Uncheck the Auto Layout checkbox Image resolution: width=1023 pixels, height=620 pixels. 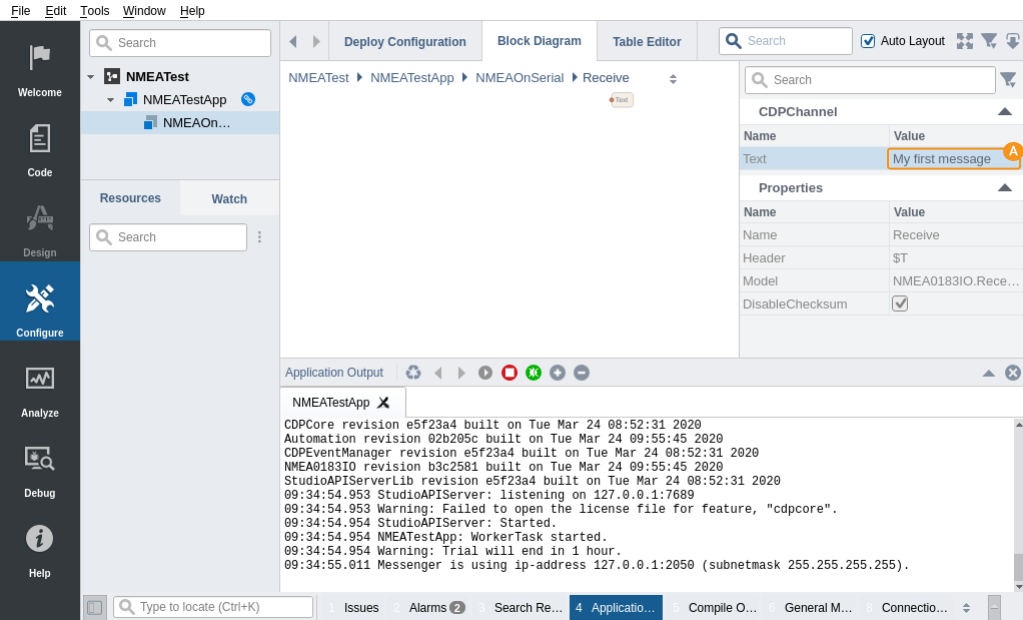tap(868, 41)
